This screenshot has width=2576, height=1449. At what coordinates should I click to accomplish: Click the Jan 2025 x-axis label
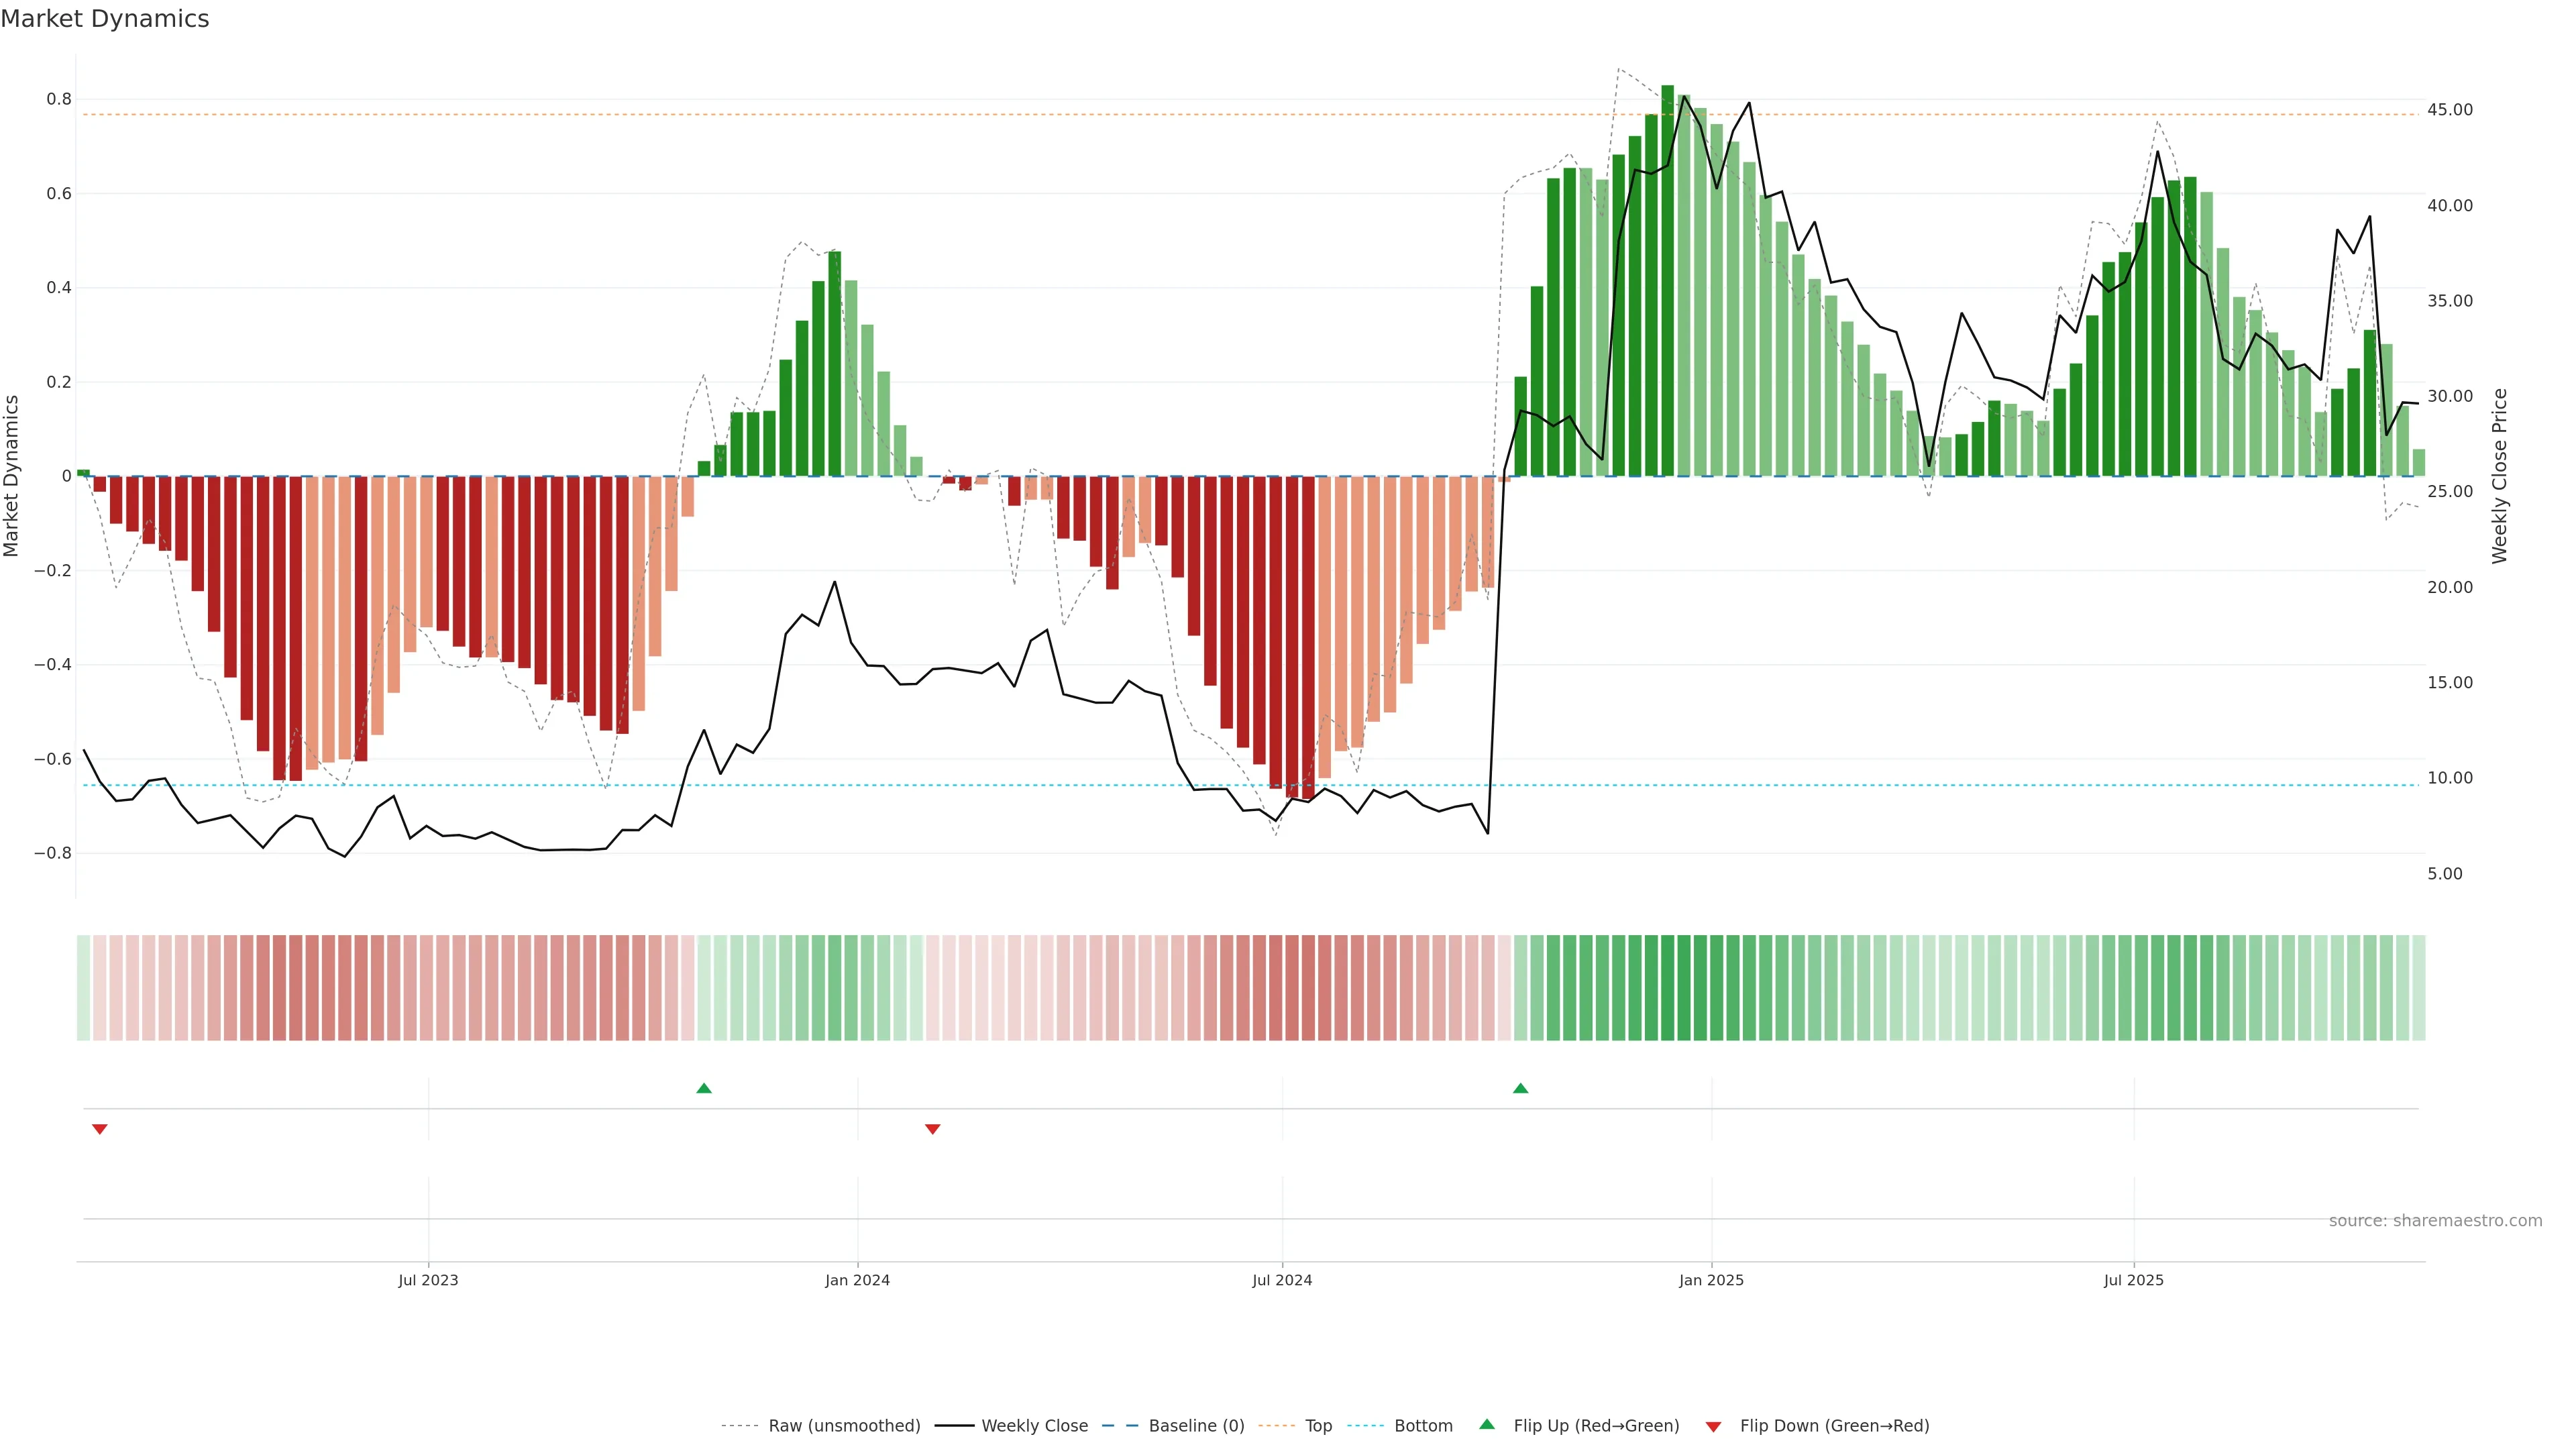coord(1711,1280)
